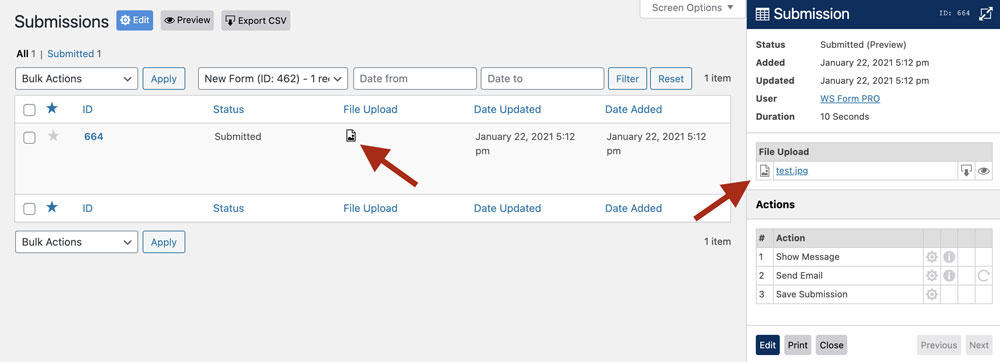Download test.jpg using the download icon

click(967, 171)
